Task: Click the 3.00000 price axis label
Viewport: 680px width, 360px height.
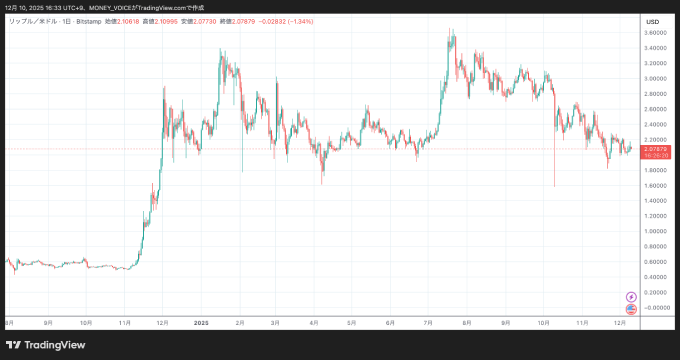Action: point(655,79)
